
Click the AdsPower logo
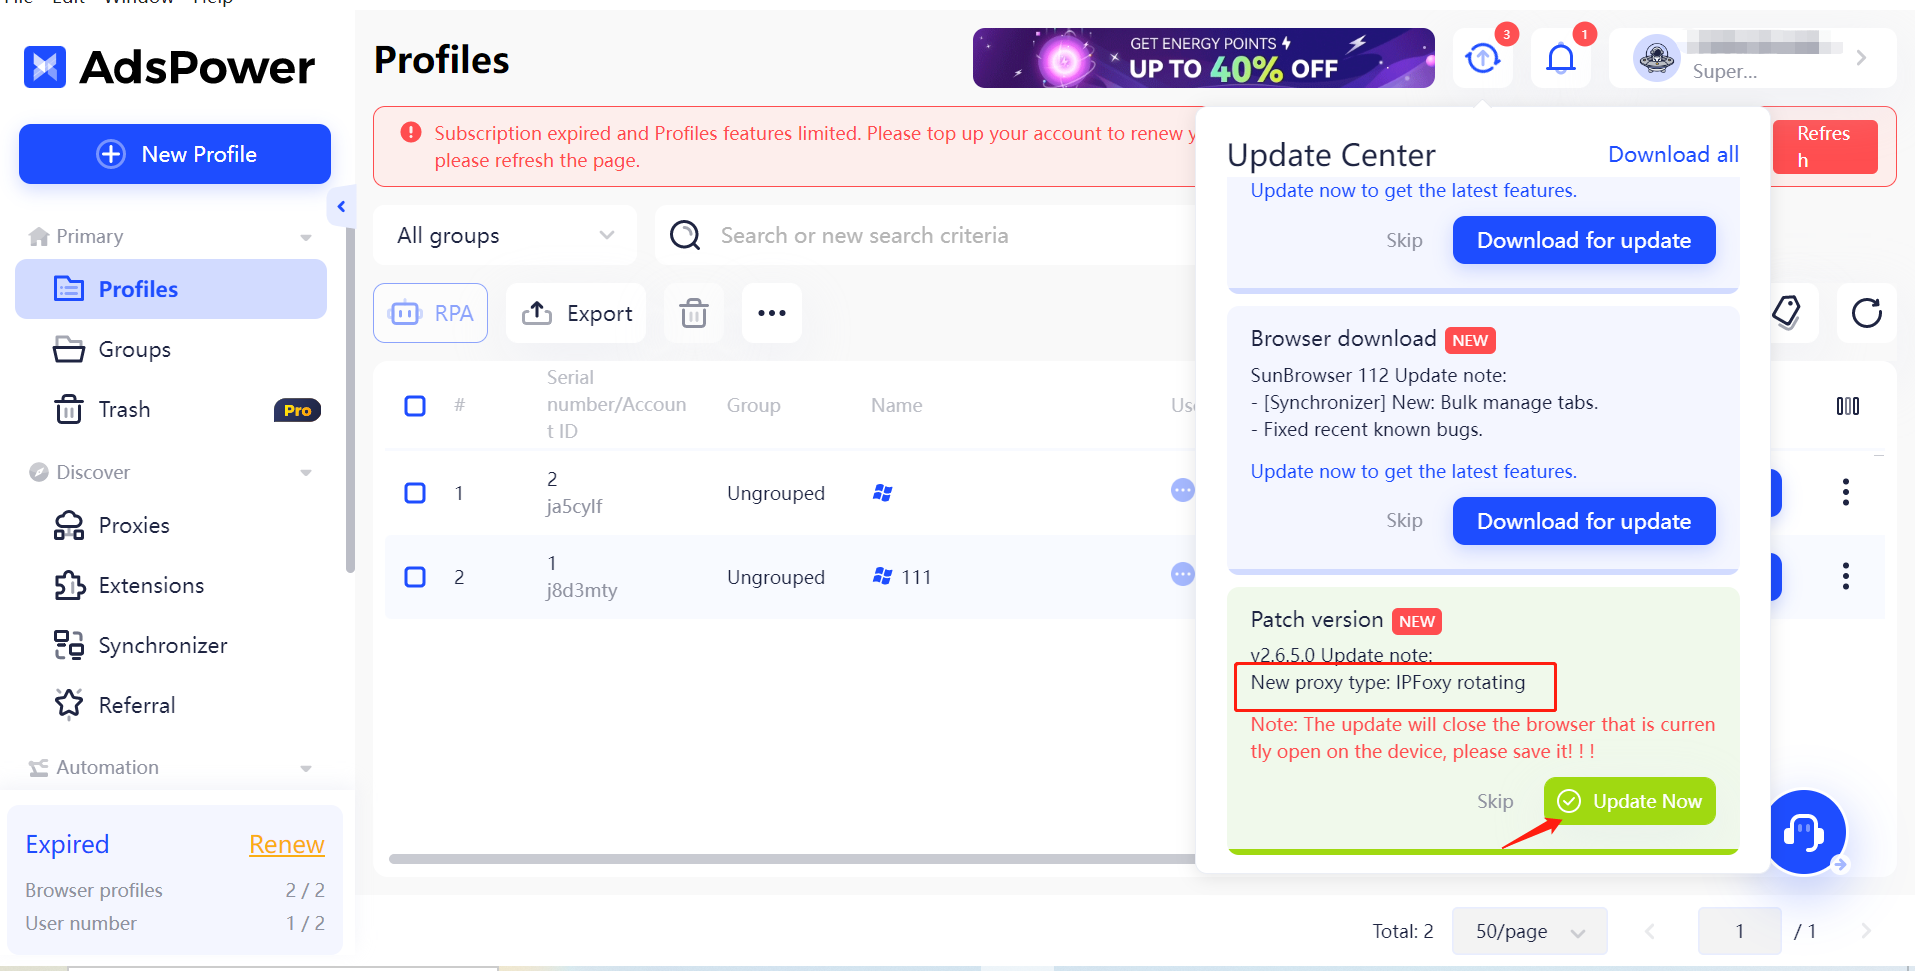[x=169, y=67]
